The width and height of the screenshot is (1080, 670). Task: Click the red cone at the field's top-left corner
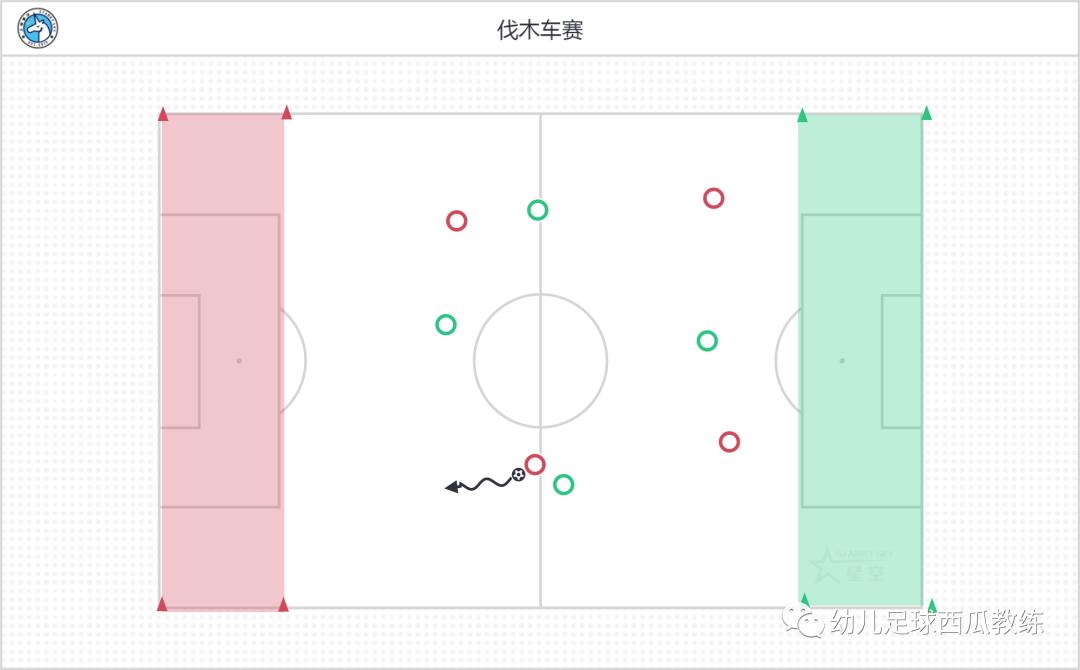[163, 114]
